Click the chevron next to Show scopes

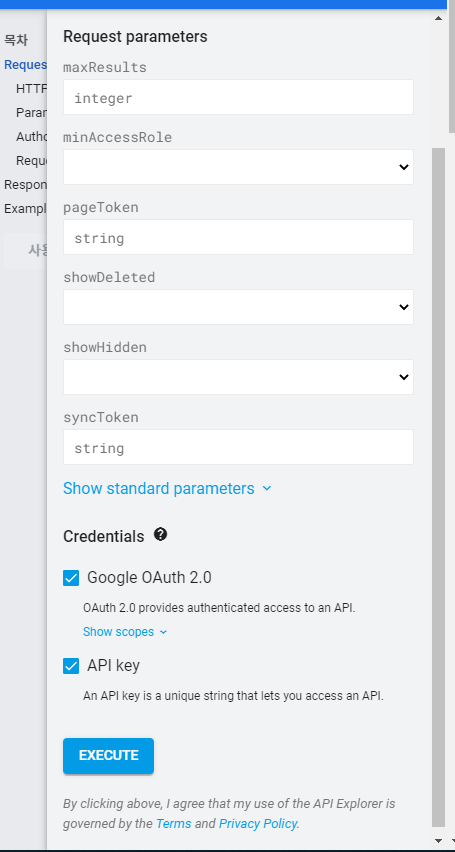pos(164,632)
